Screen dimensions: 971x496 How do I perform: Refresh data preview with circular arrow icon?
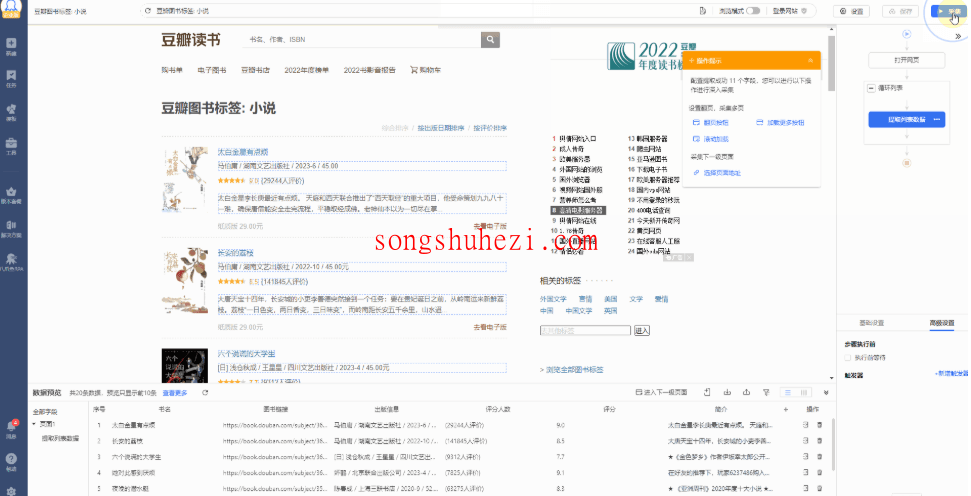point(205,393)
